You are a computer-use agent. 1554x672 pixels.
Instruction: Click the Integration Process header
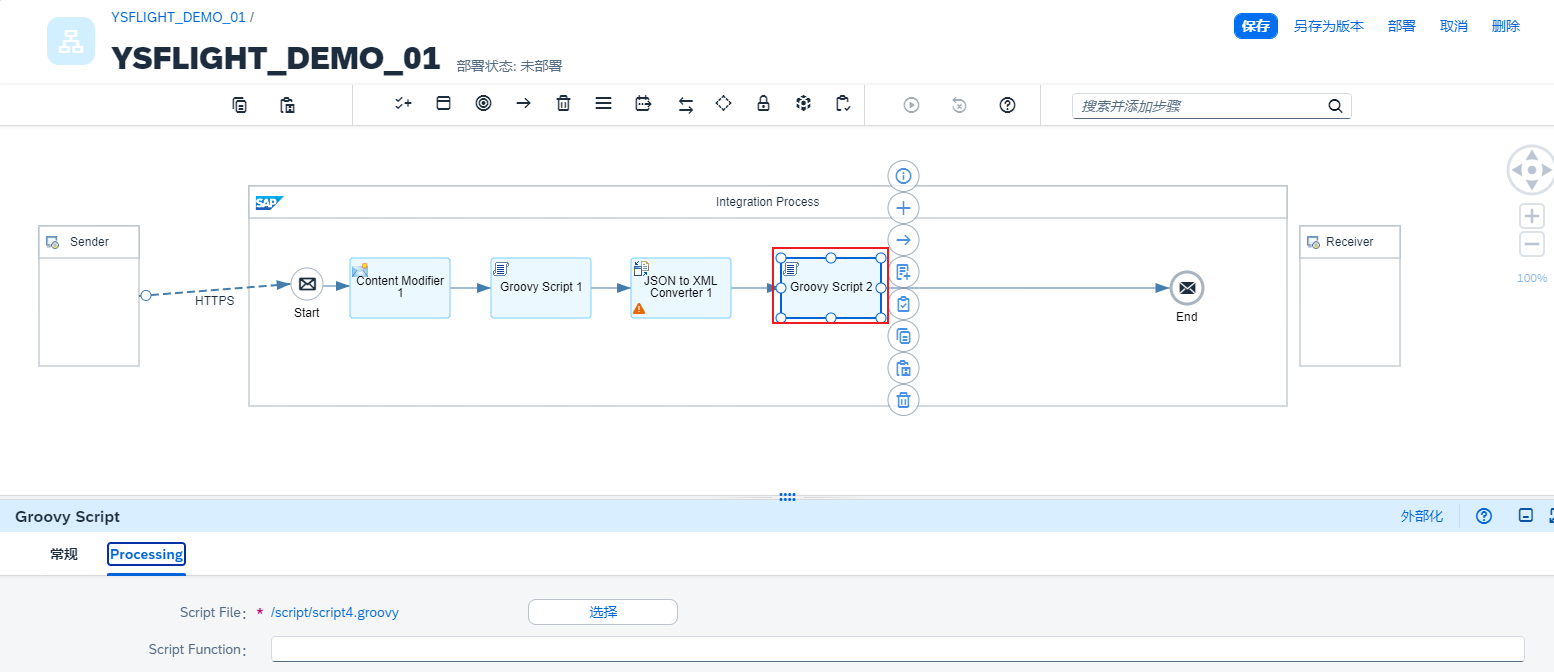click(767, 202)
